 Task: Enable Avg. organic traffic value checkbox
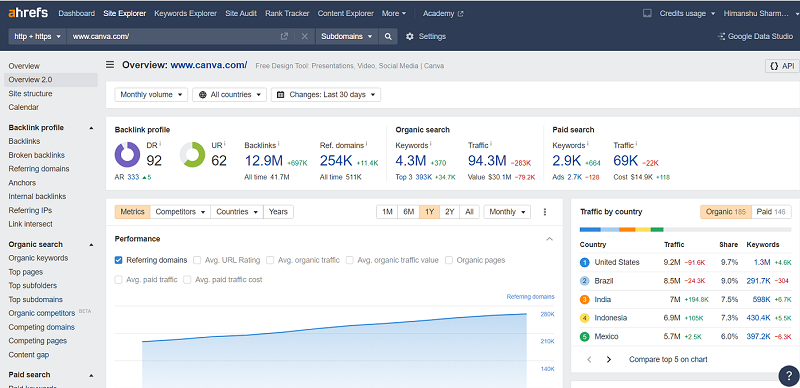pos(349,260)
